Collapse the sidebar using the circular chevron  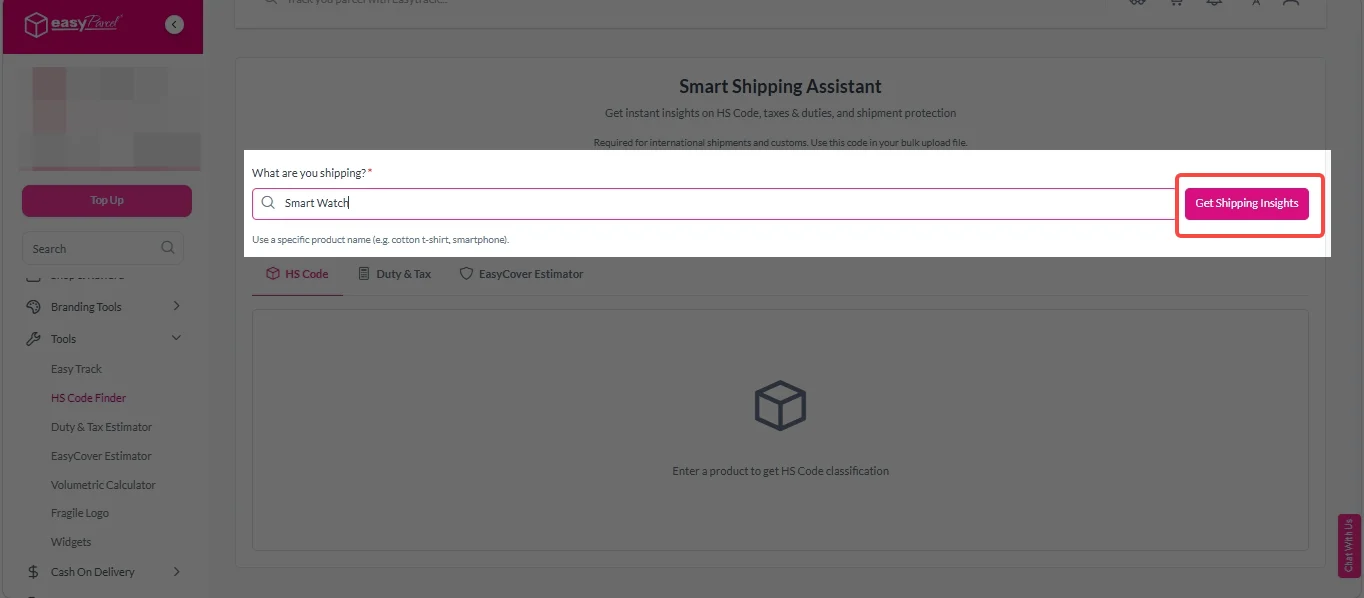175,22
